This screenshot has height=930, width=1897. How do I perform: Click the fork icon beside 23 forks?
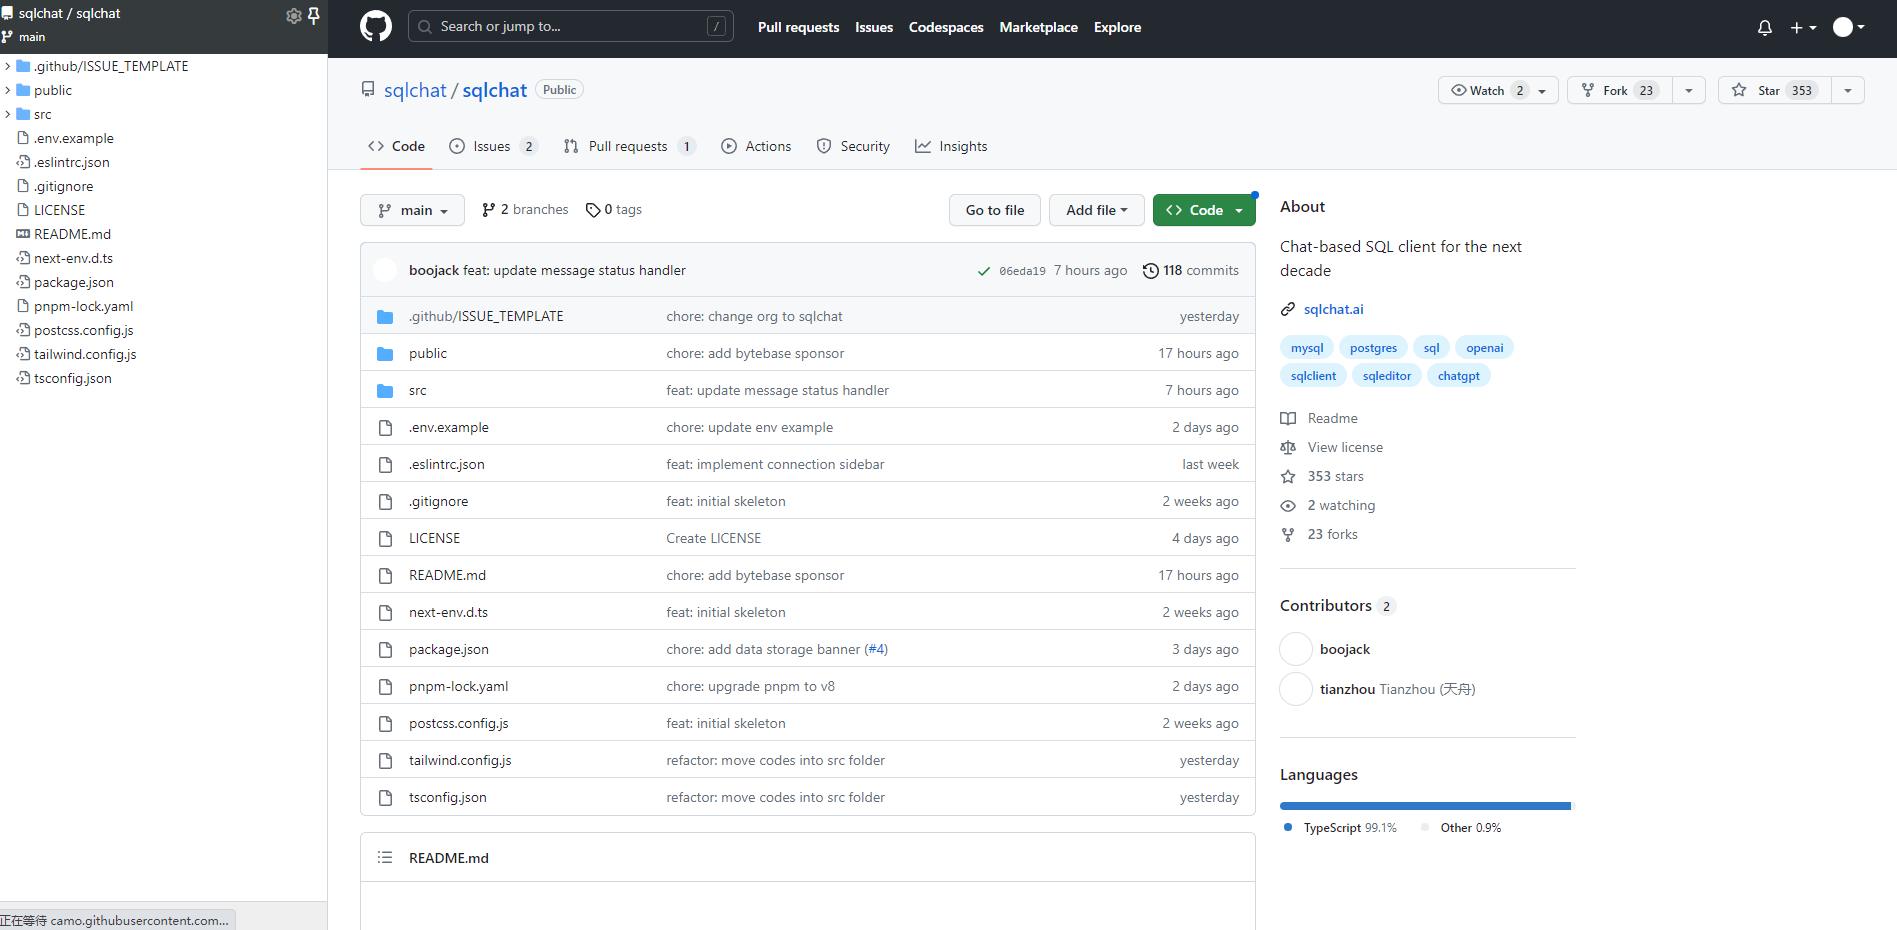pos(1288,535)
